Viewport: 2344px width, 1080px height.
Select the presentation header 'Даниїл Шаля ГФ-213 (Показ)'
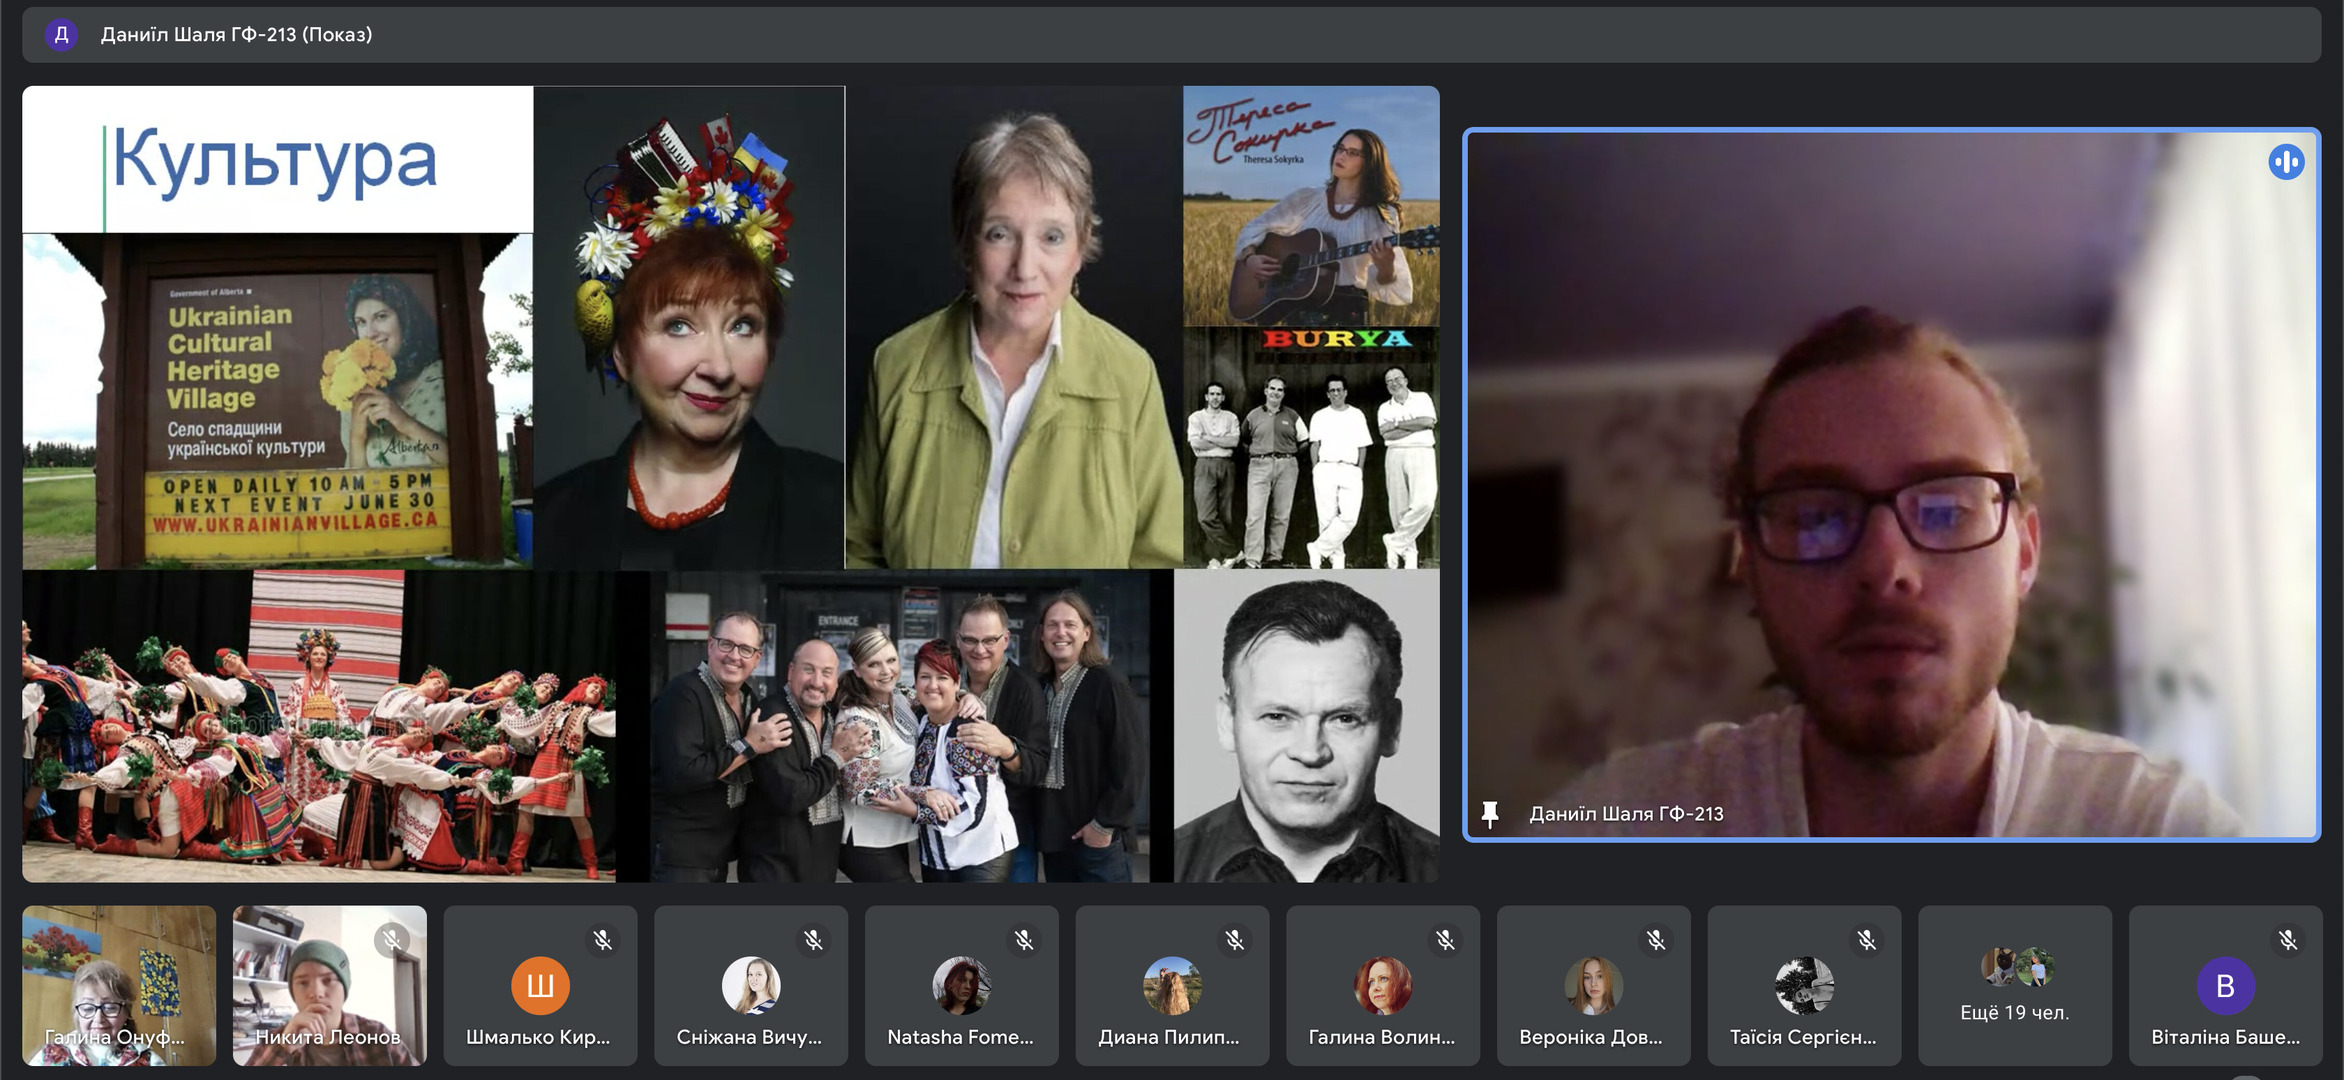pyautogui.click(x=236, y=35)
